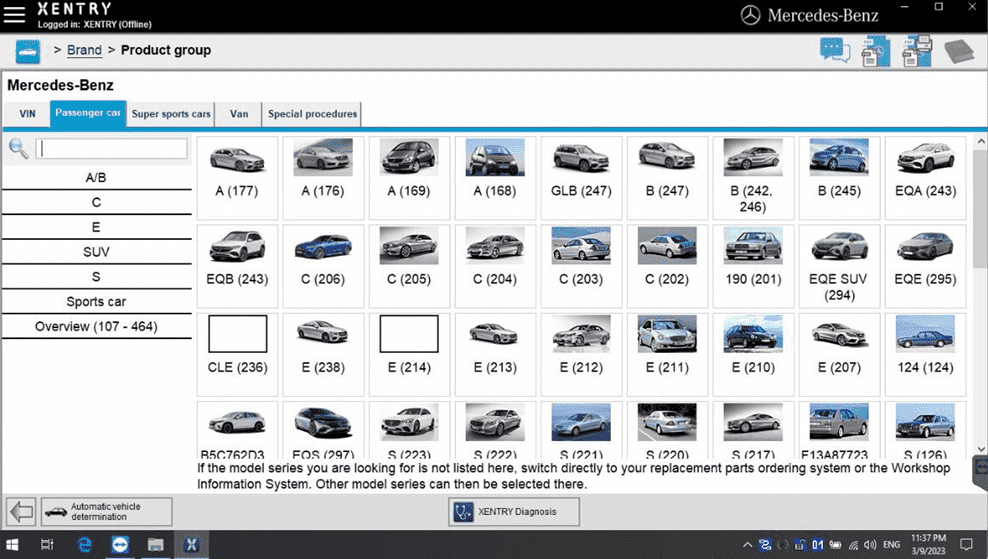The image size is (988, 559).
Task: Open the Special procedures tab
Action: 312,114
